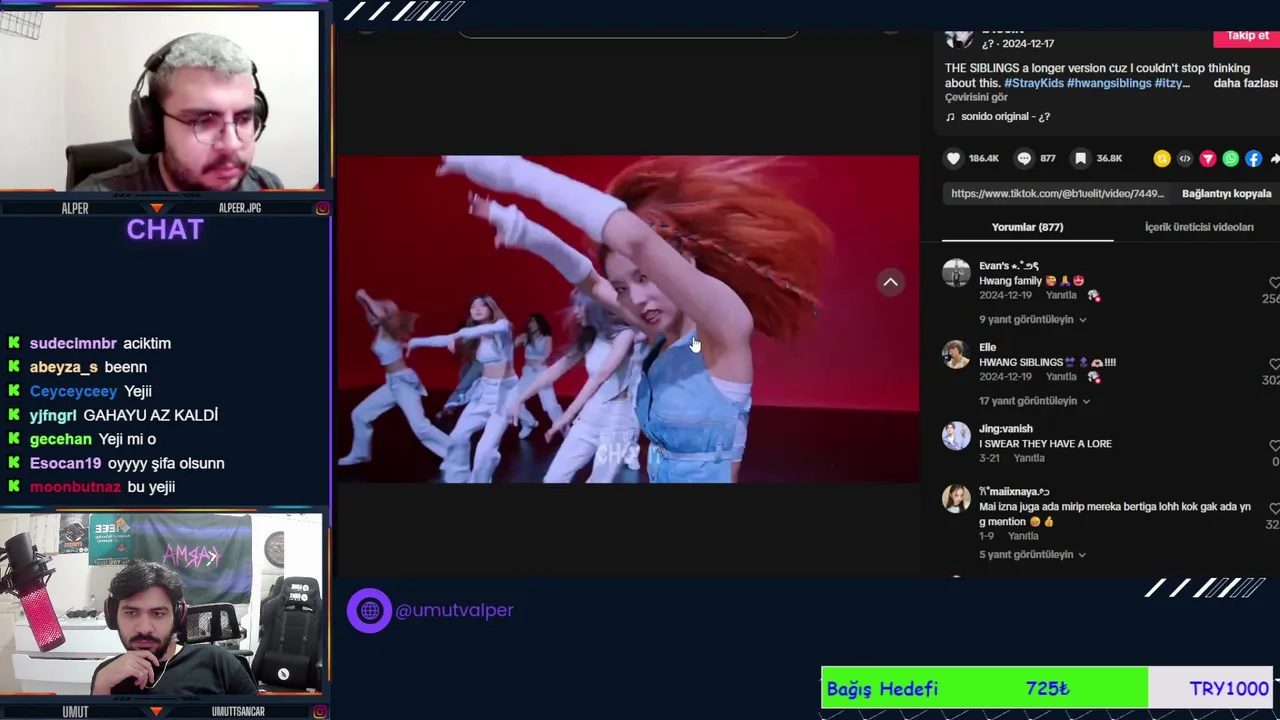Click Çevirisini gör translation link
The image size is (1280, 720).
976,98
